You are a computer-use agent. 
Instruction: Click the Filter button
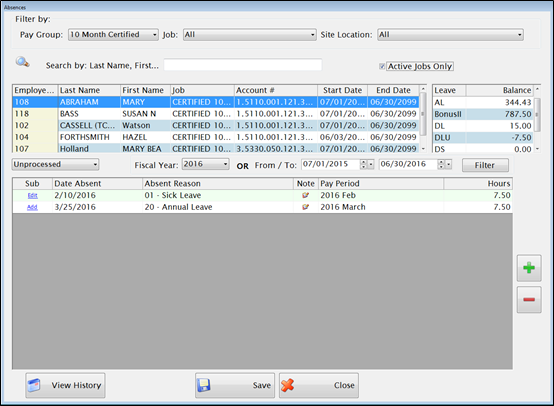485,165
